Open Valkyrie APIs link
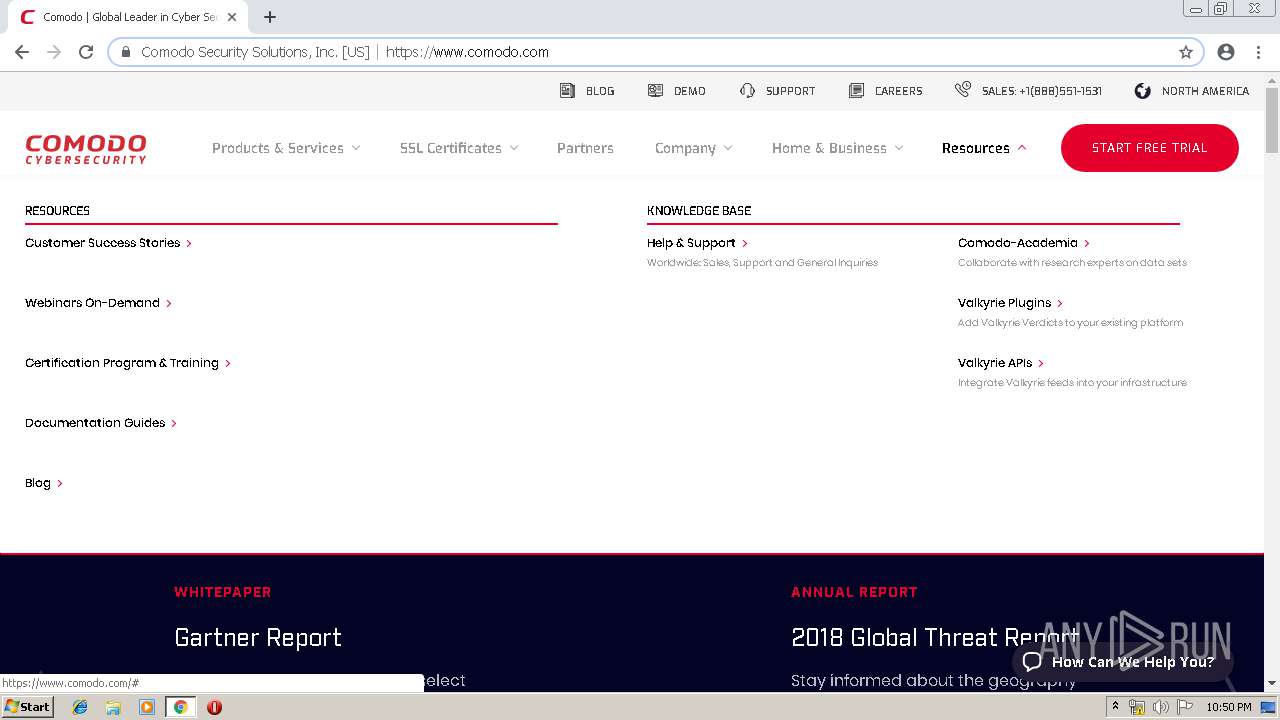The height and width of the screenshot is (720, 1280). 1001,363
